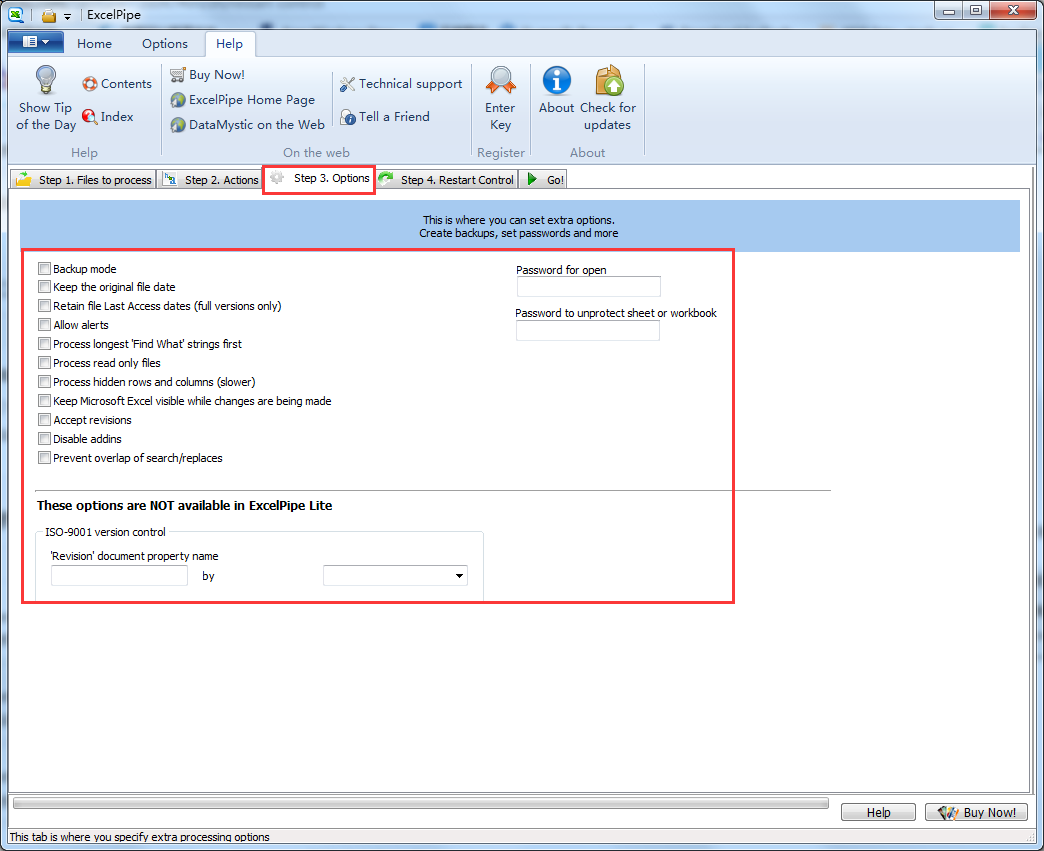Expand the Customize Quick Access Toolbar arrow
1044x851 pixels.
[67, 16]
